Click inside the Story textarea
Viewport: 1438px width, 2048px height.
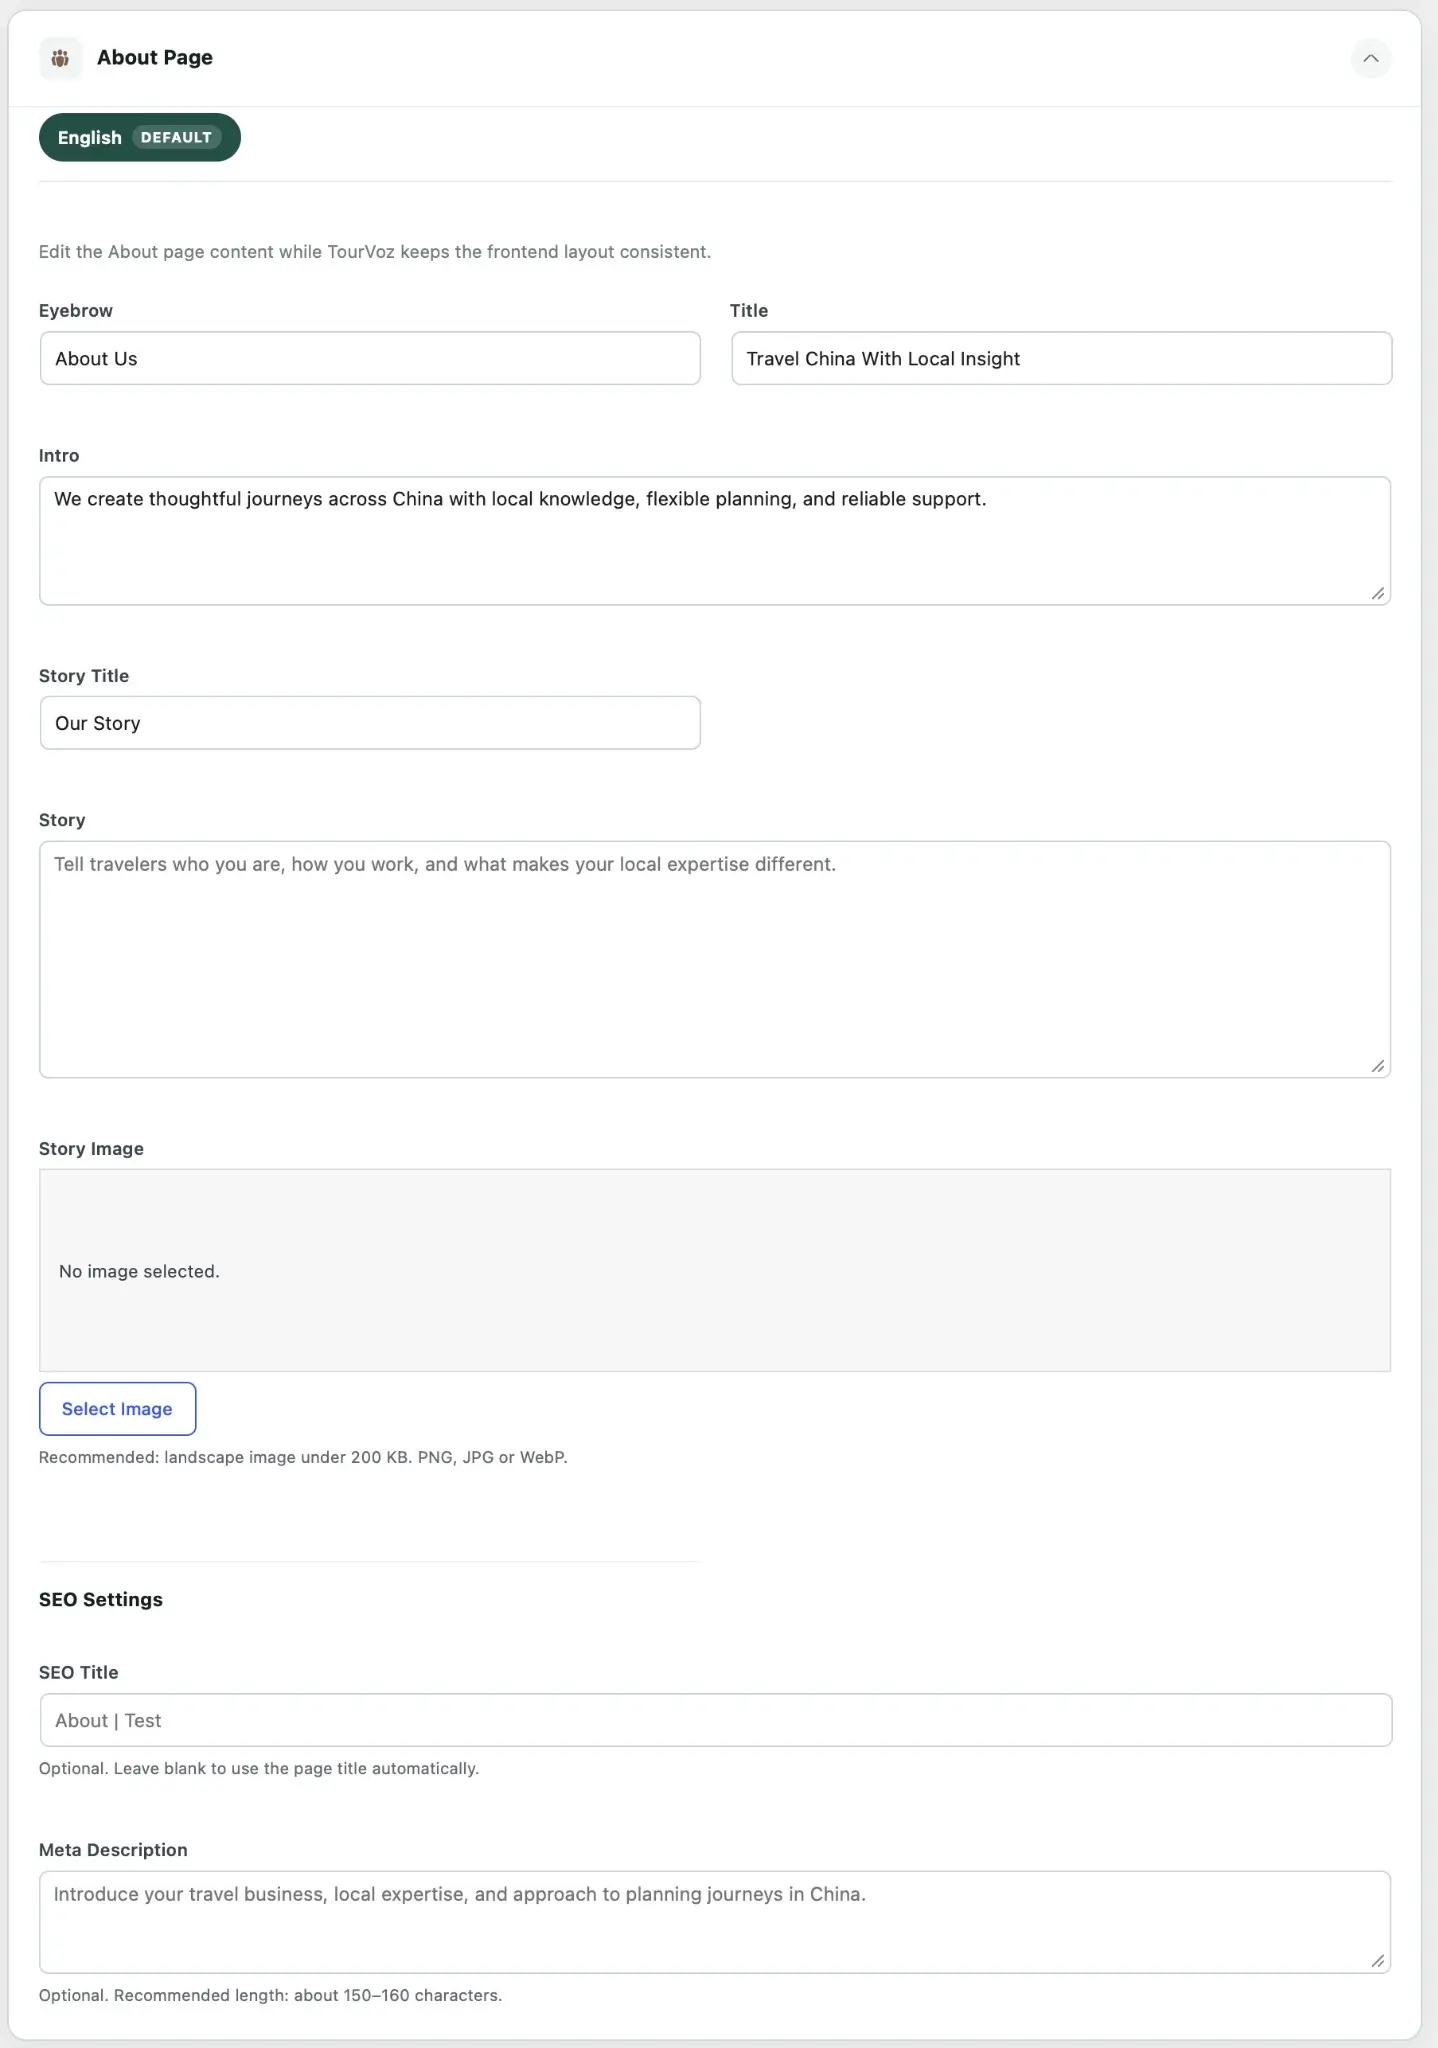715,959
